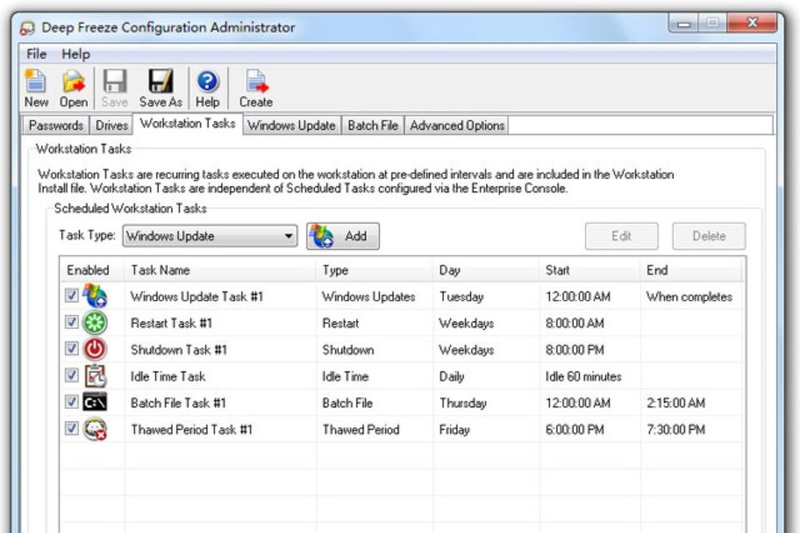Sort tasks by the Task Name column header
The height and width of the screenshot is (533, 800).
point(160,270)
